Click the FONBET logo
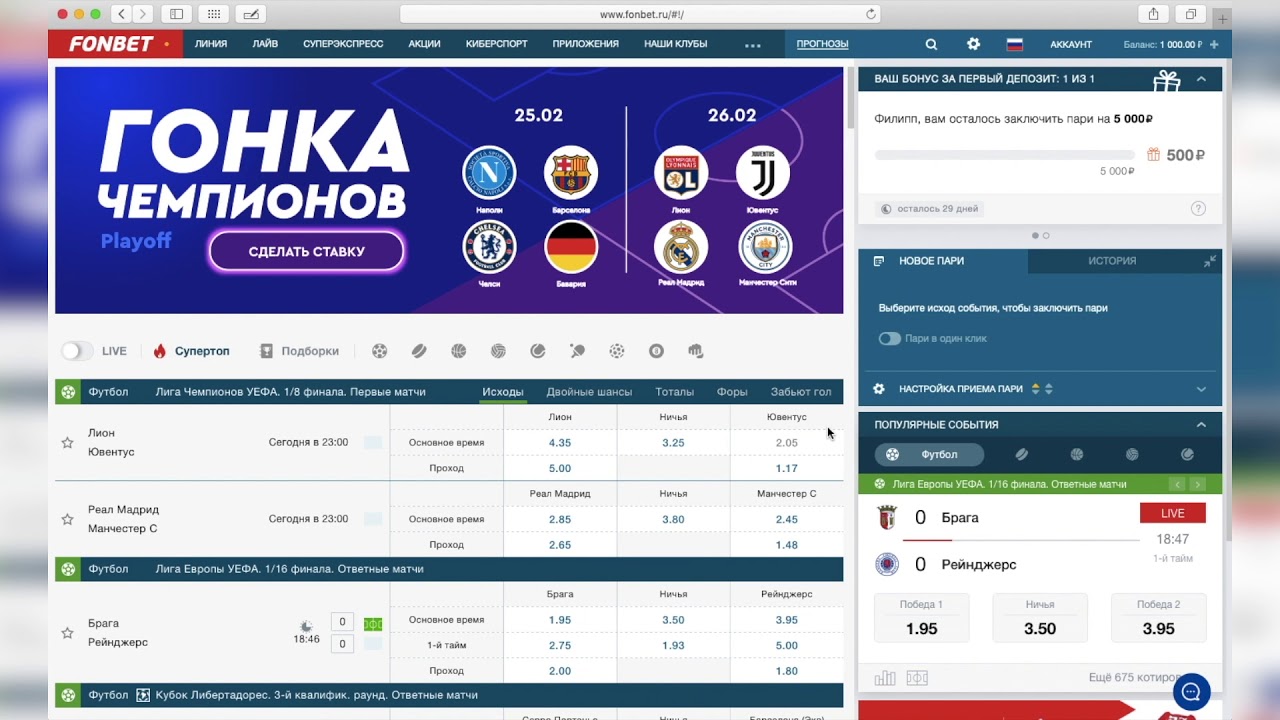The width and height of the screenshot is (1280, 720). pos(111,44)
